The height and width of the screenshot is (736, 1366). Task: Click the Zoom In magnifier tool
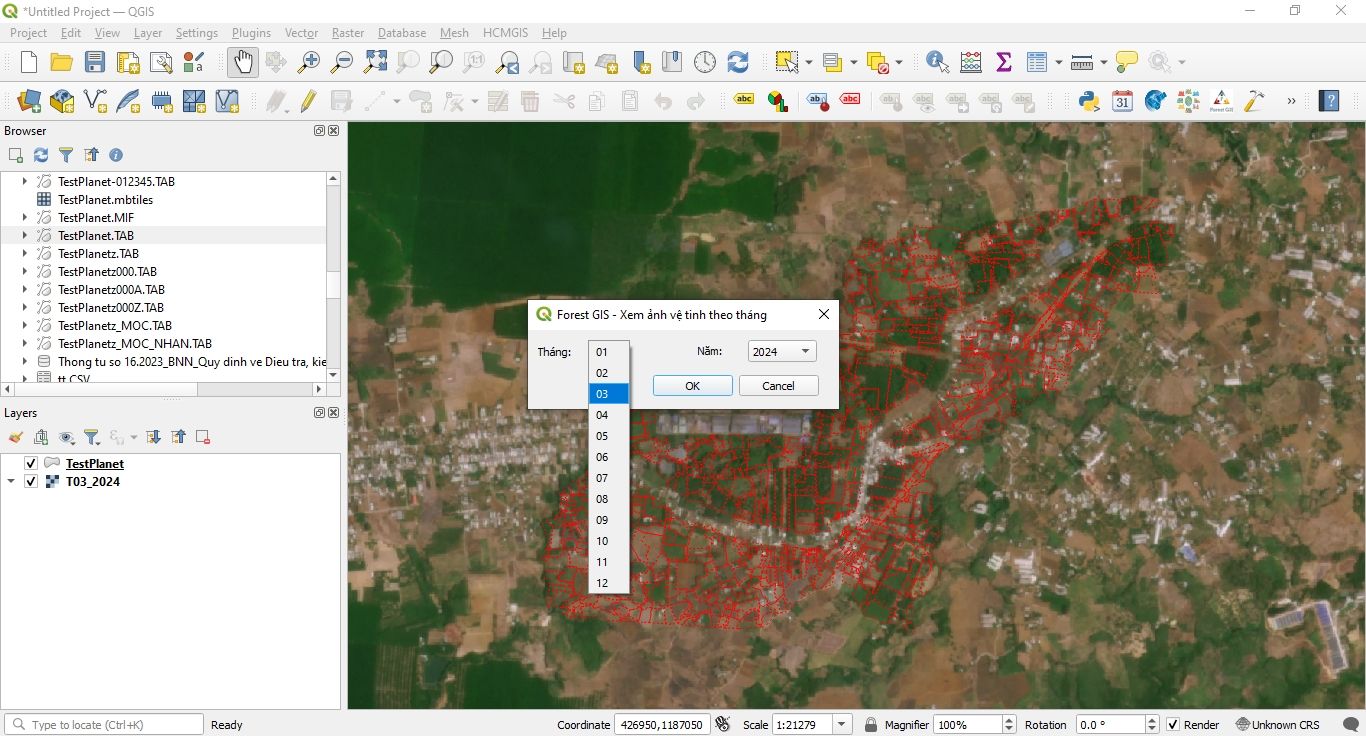(309, 62)
